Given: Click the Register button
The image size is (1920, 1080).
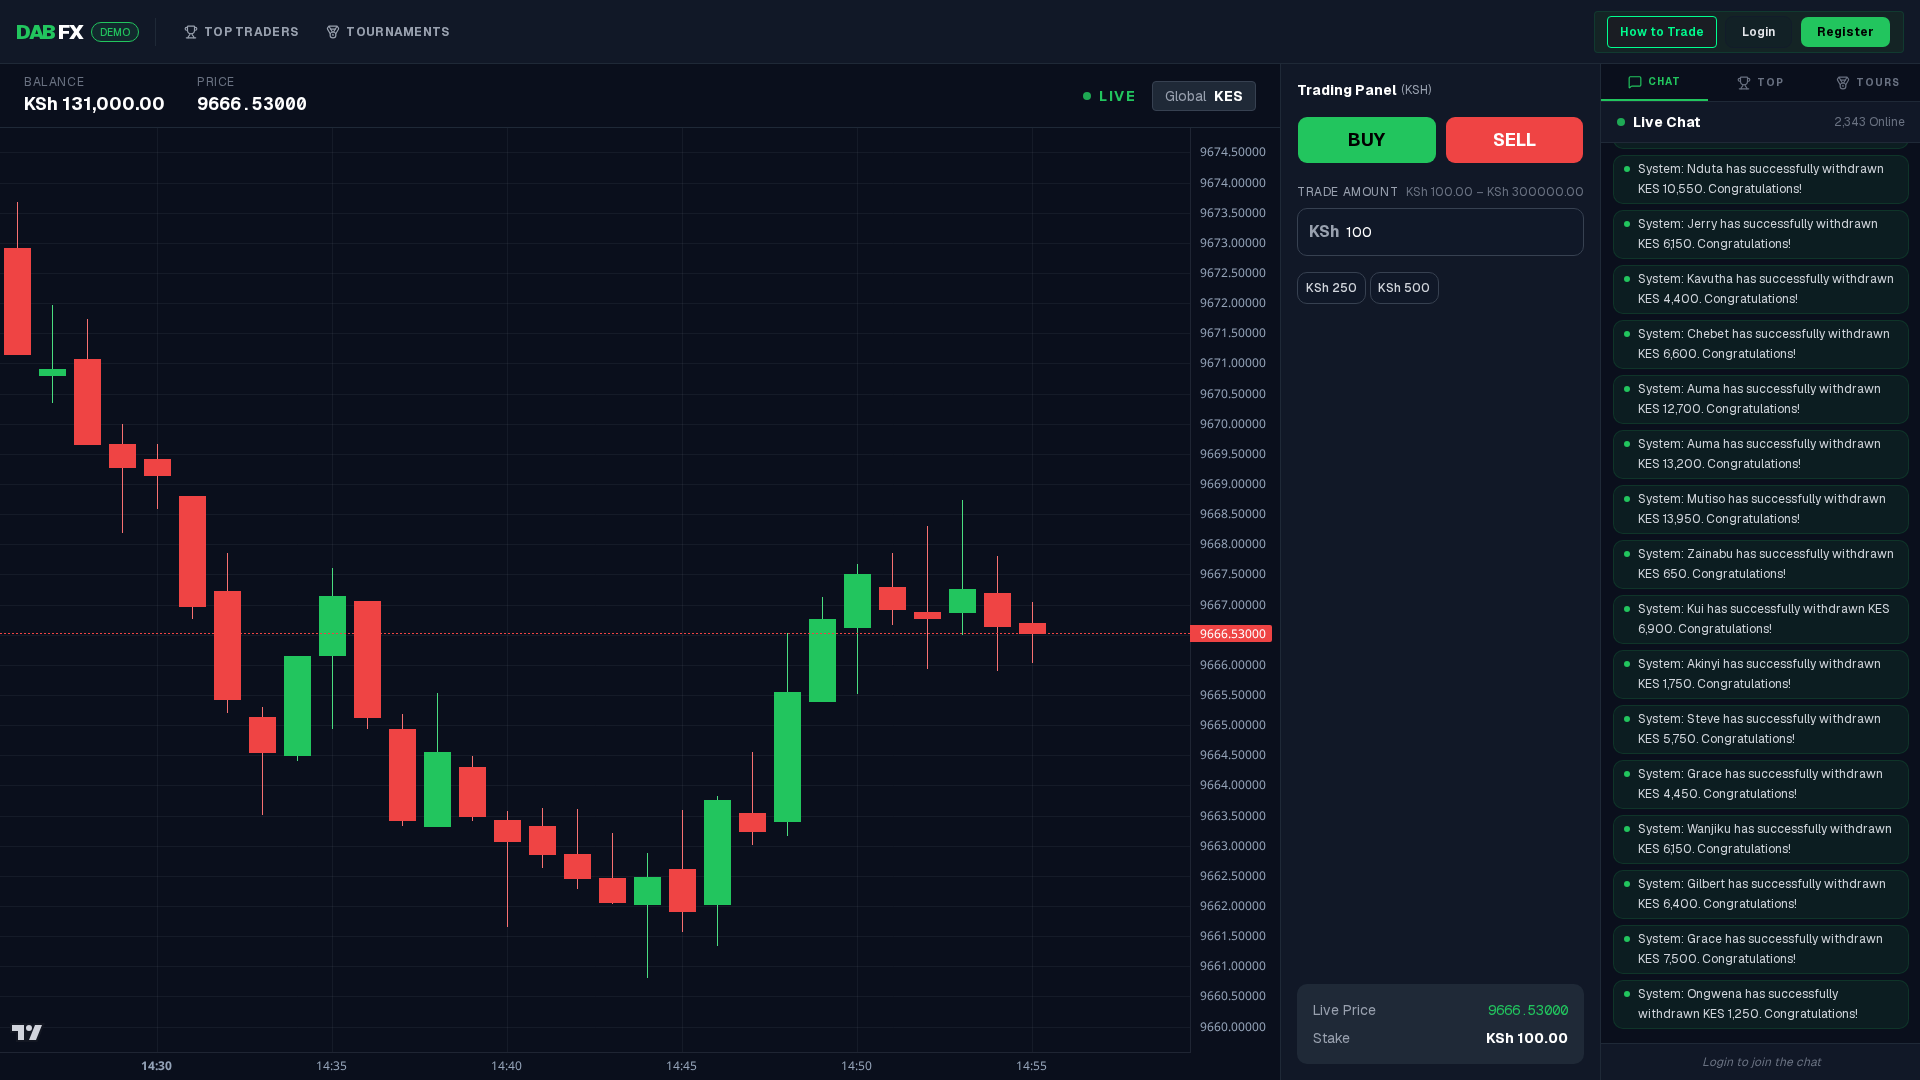Looking at the screenshot, I should tap(1845, 32).
